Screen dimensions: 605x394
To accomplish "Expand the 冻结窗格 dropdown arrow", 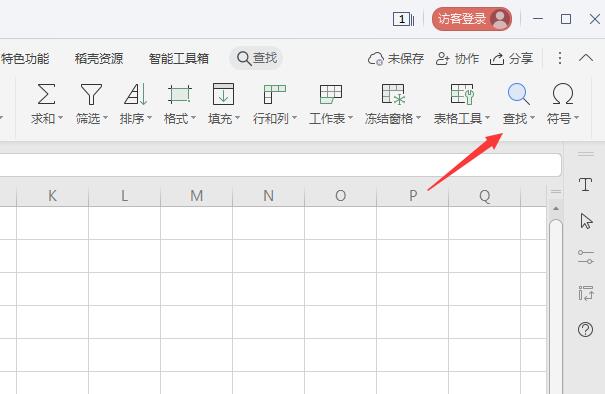I will click(418, 117).
